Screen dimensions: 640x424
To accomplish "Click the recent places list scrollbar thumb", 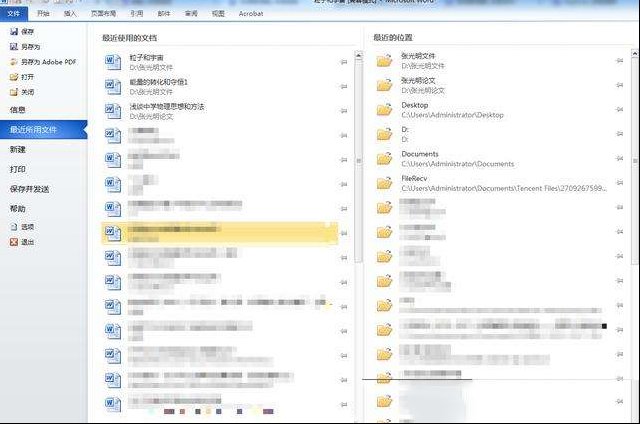I will [635, 162].
